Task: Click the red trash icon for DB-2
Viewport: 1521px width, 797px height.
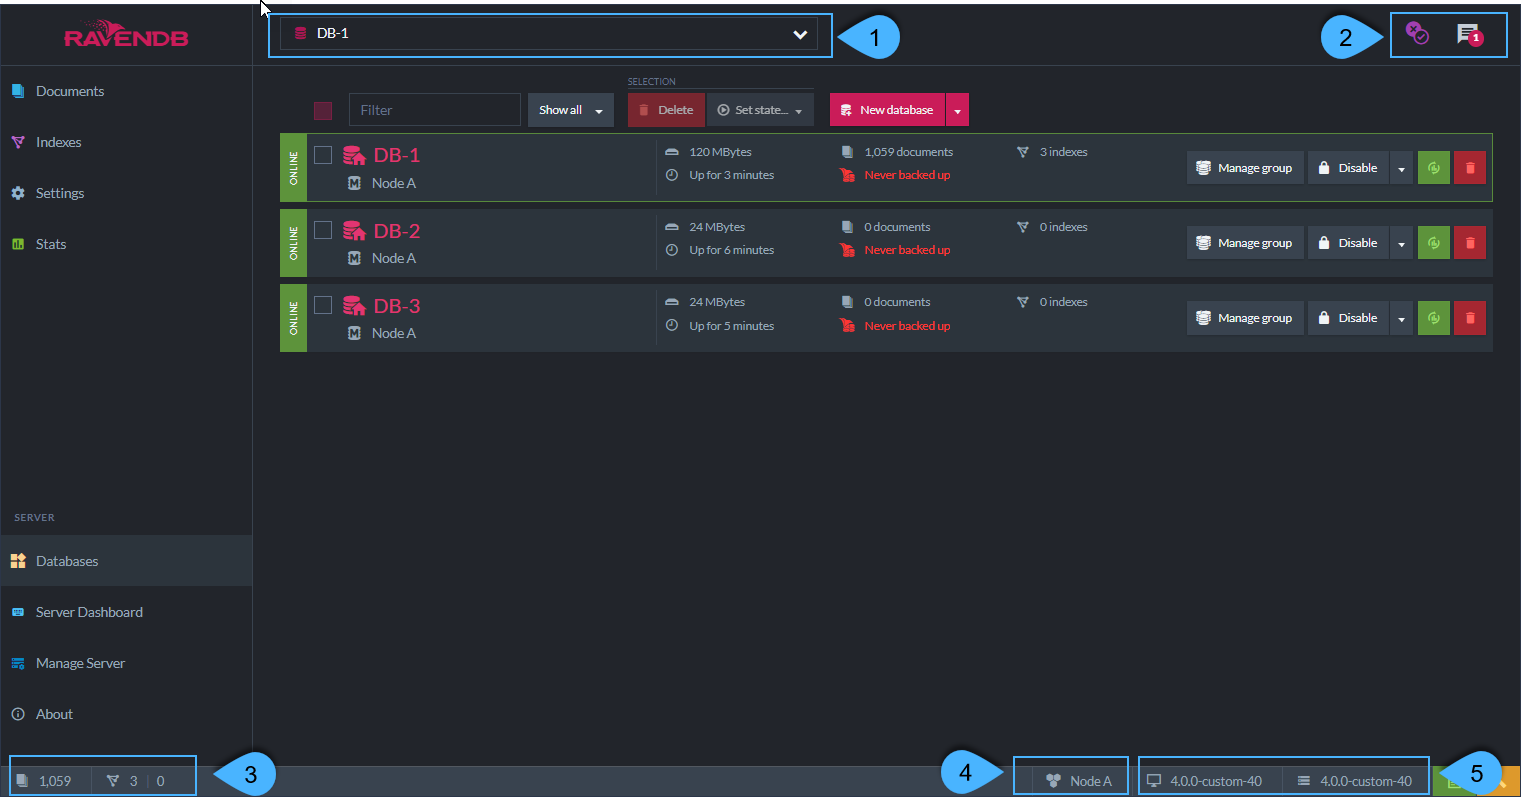Action: click(x=1470, y=243)
